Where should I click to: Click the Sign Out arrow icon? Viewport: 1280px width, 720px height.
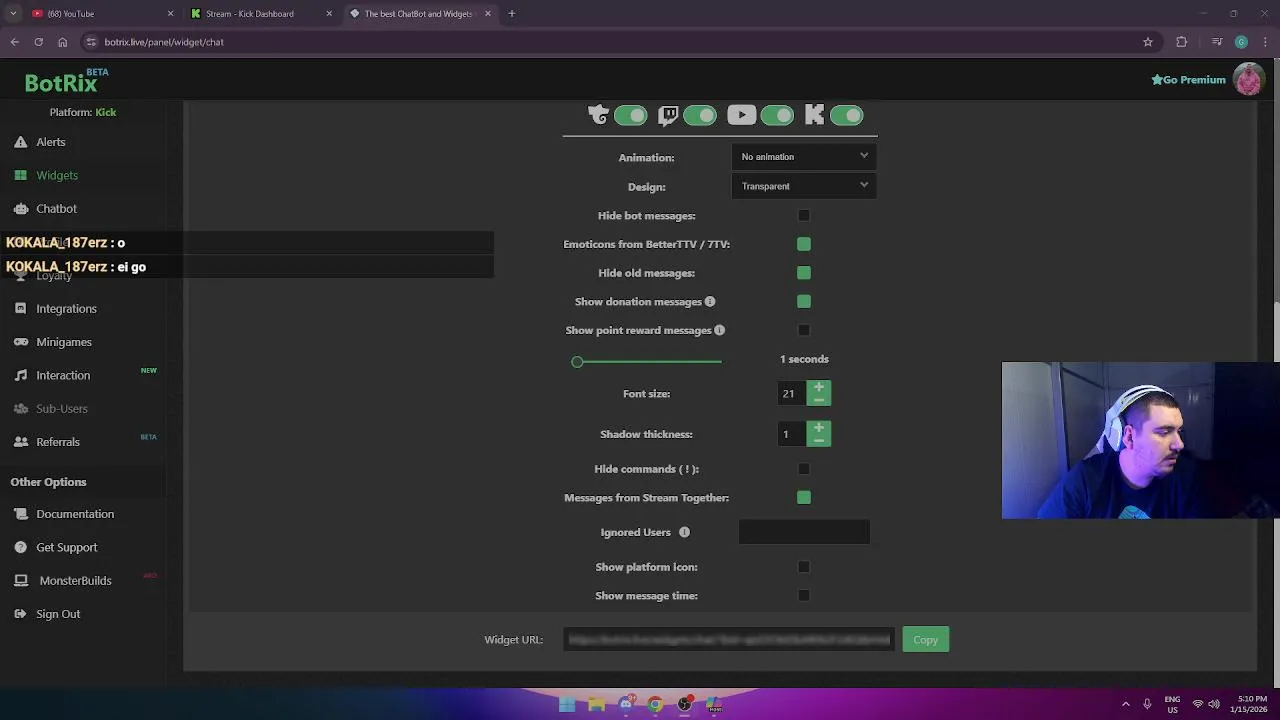pos(21,614)
